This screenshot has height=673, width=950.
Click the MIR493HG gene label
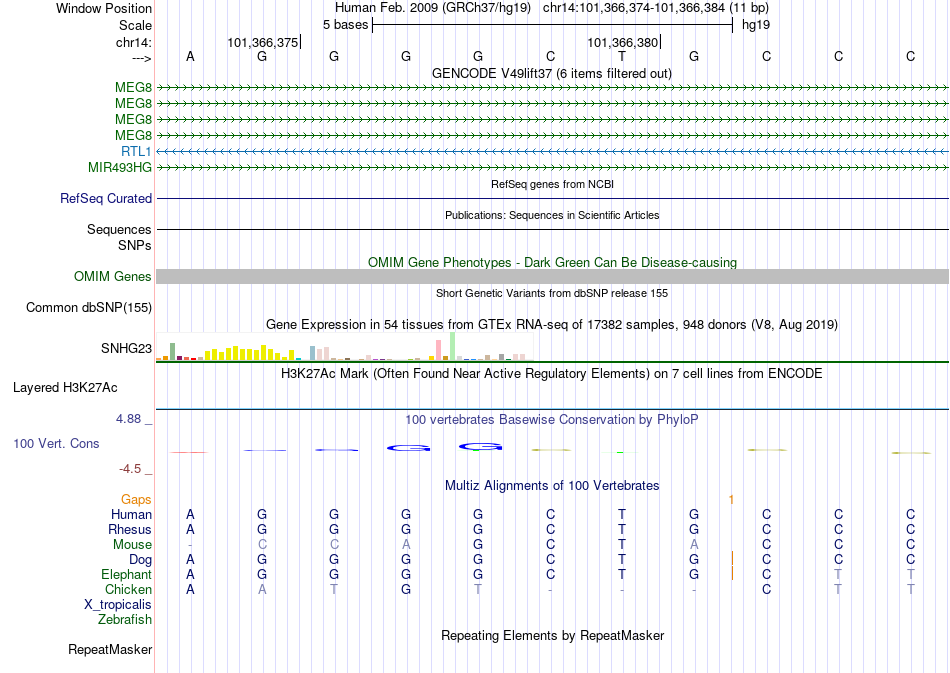120,167
